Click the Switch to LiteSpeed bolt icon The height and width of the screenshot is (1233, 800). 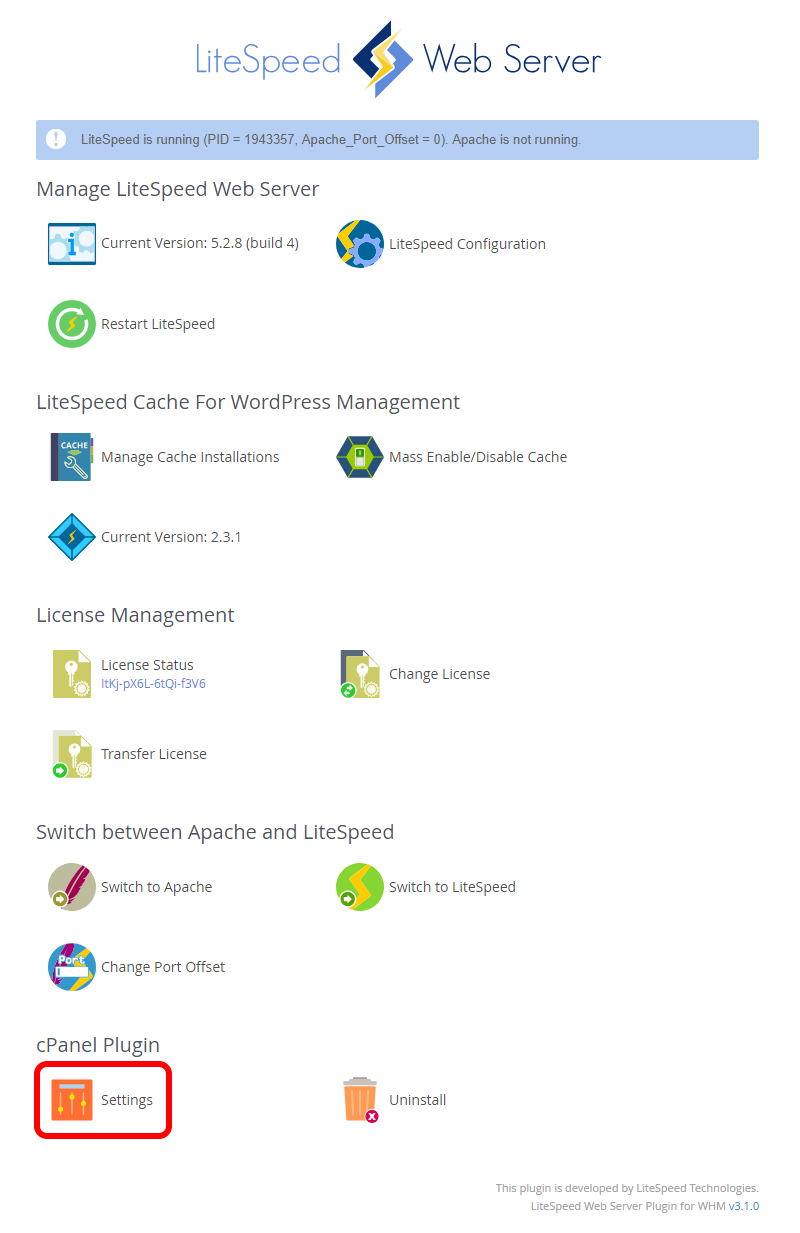pyautogui.click(x=360, y=887)
